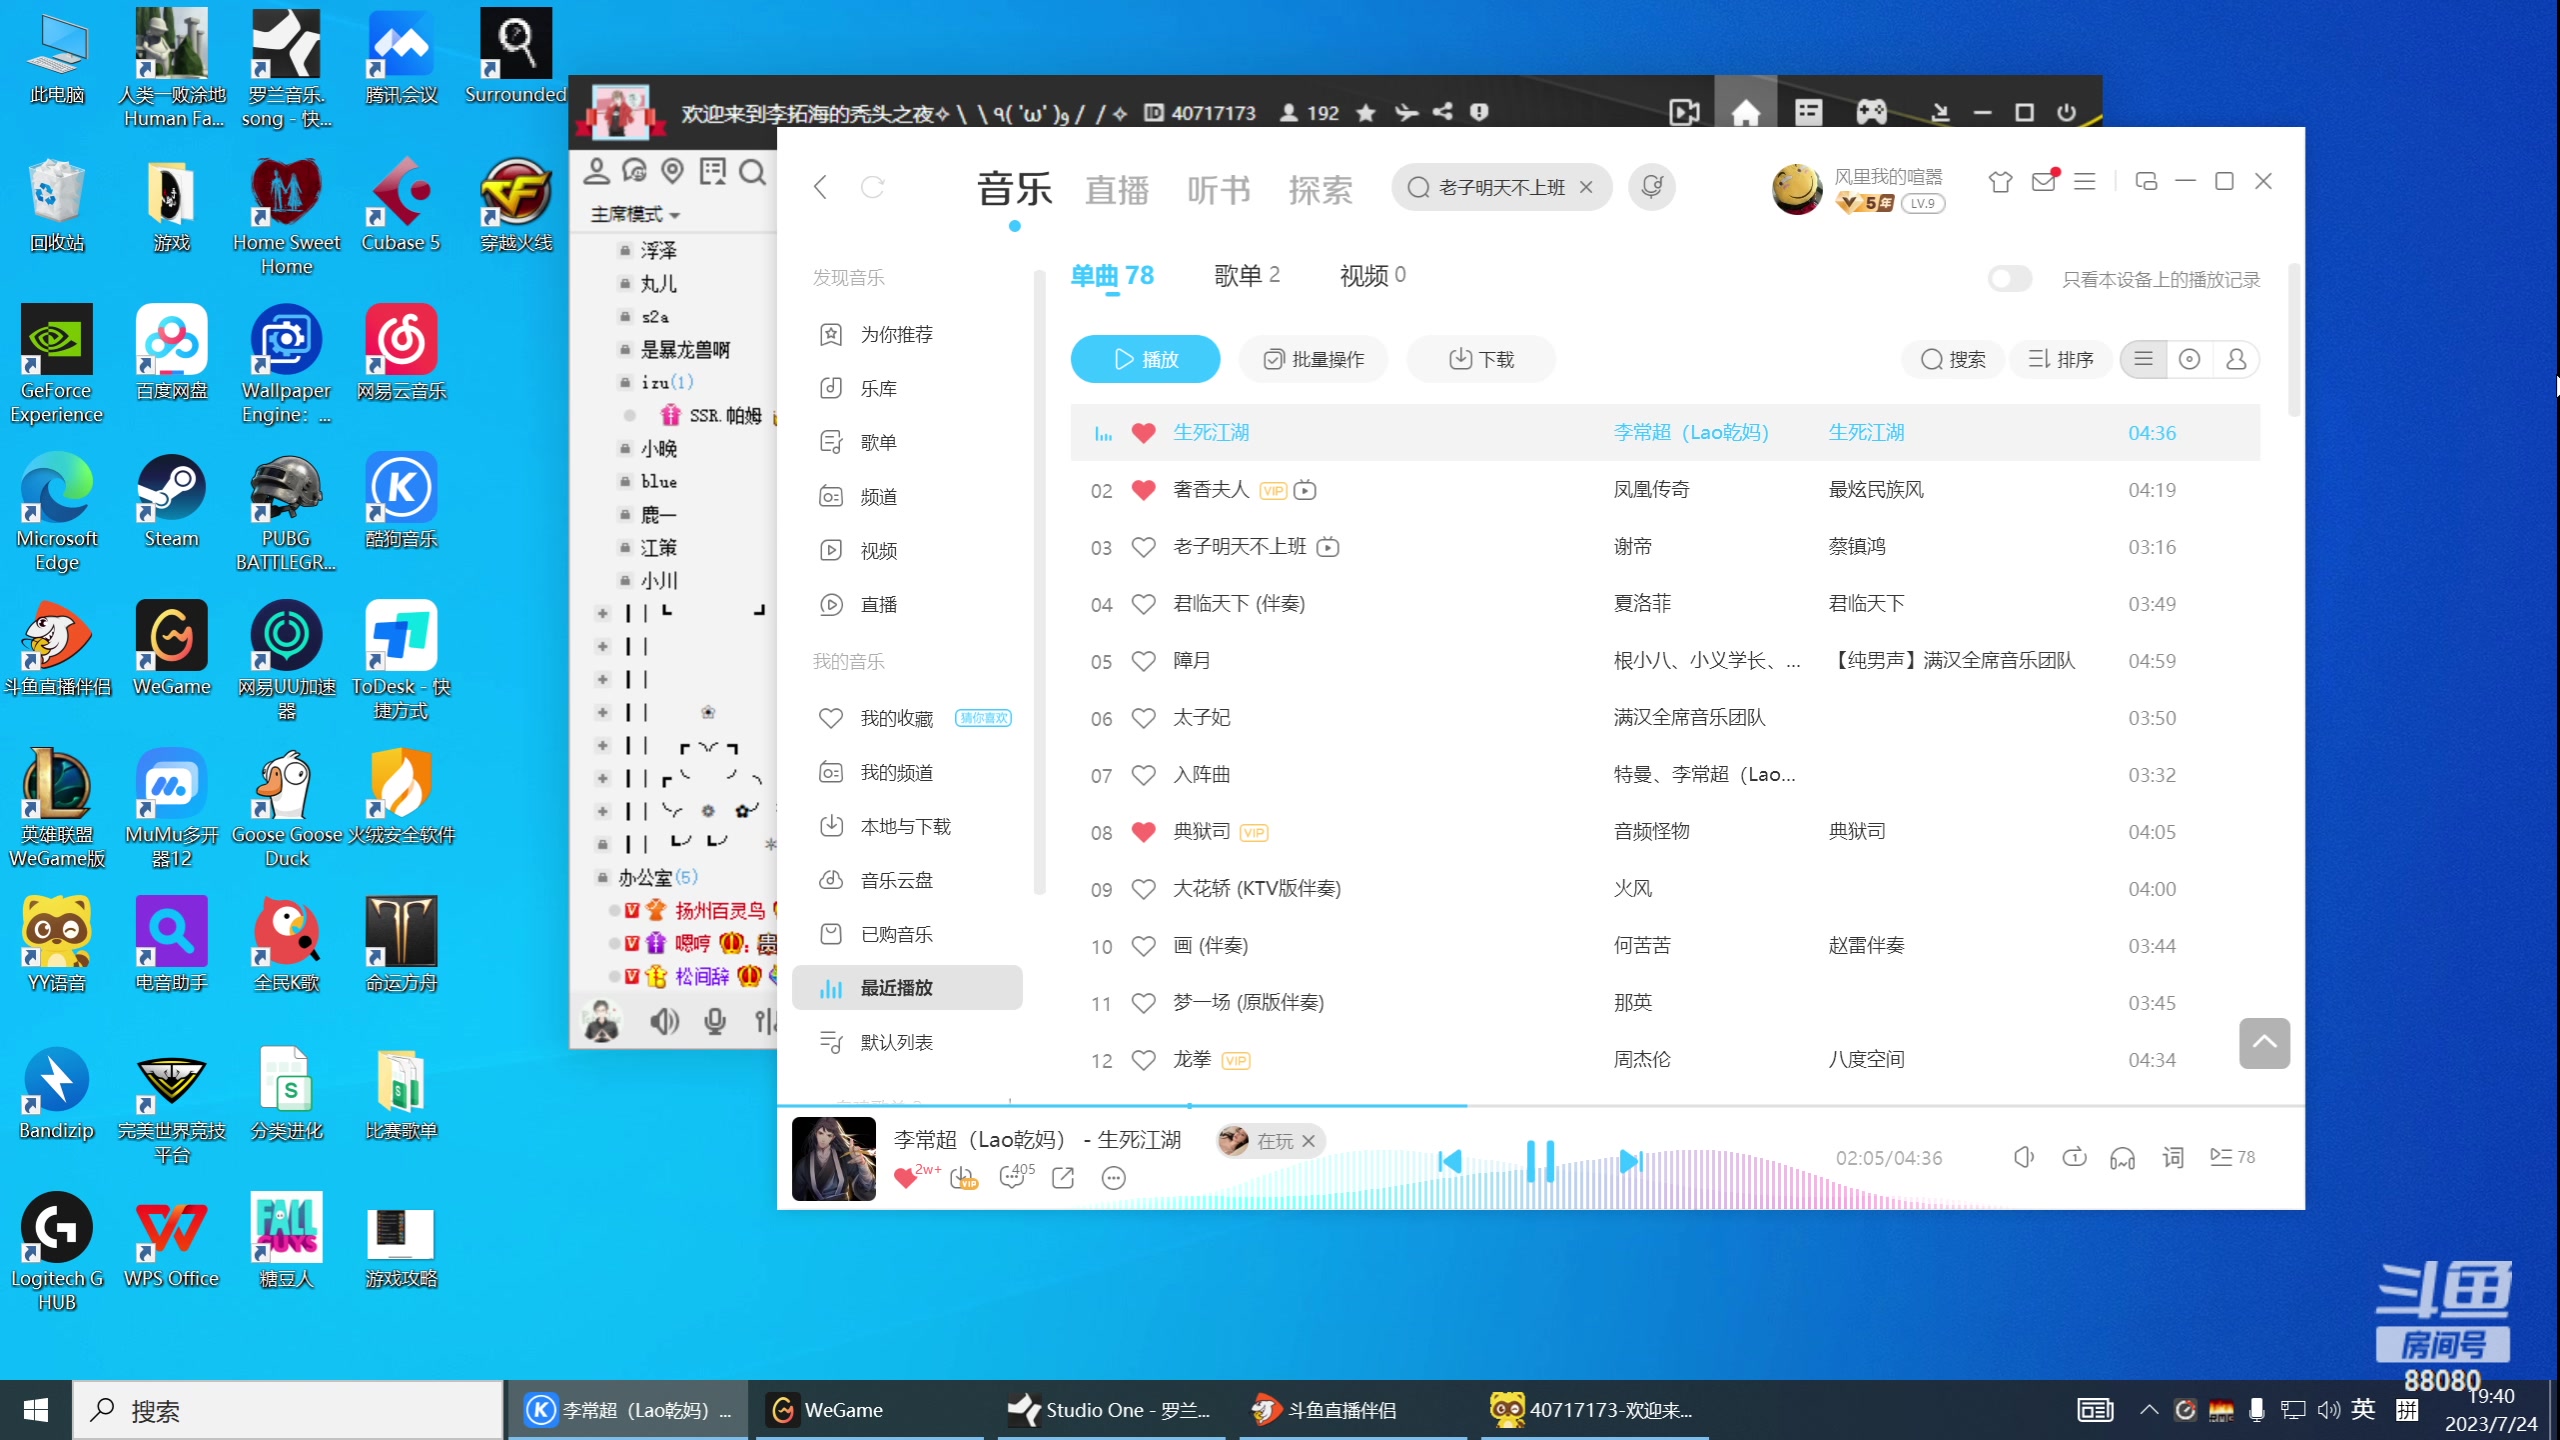Click the search box containing 老子明天不上班
Screen dimensions: 2560x1440
click(x=1495, y=187)
